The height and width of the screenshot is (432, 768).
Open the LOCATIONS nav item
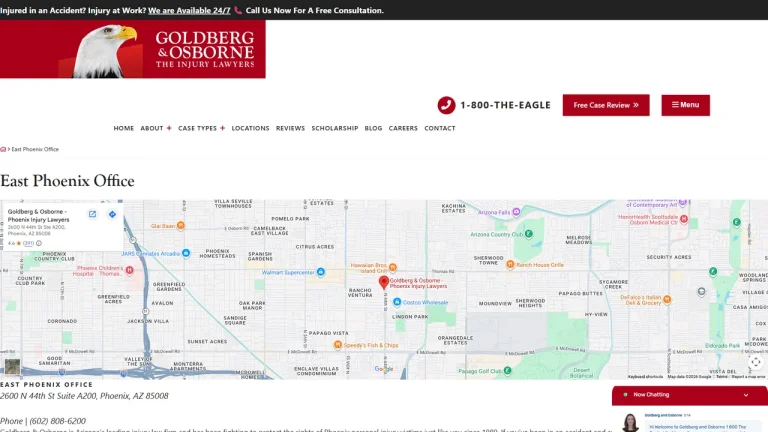(250, 128)
